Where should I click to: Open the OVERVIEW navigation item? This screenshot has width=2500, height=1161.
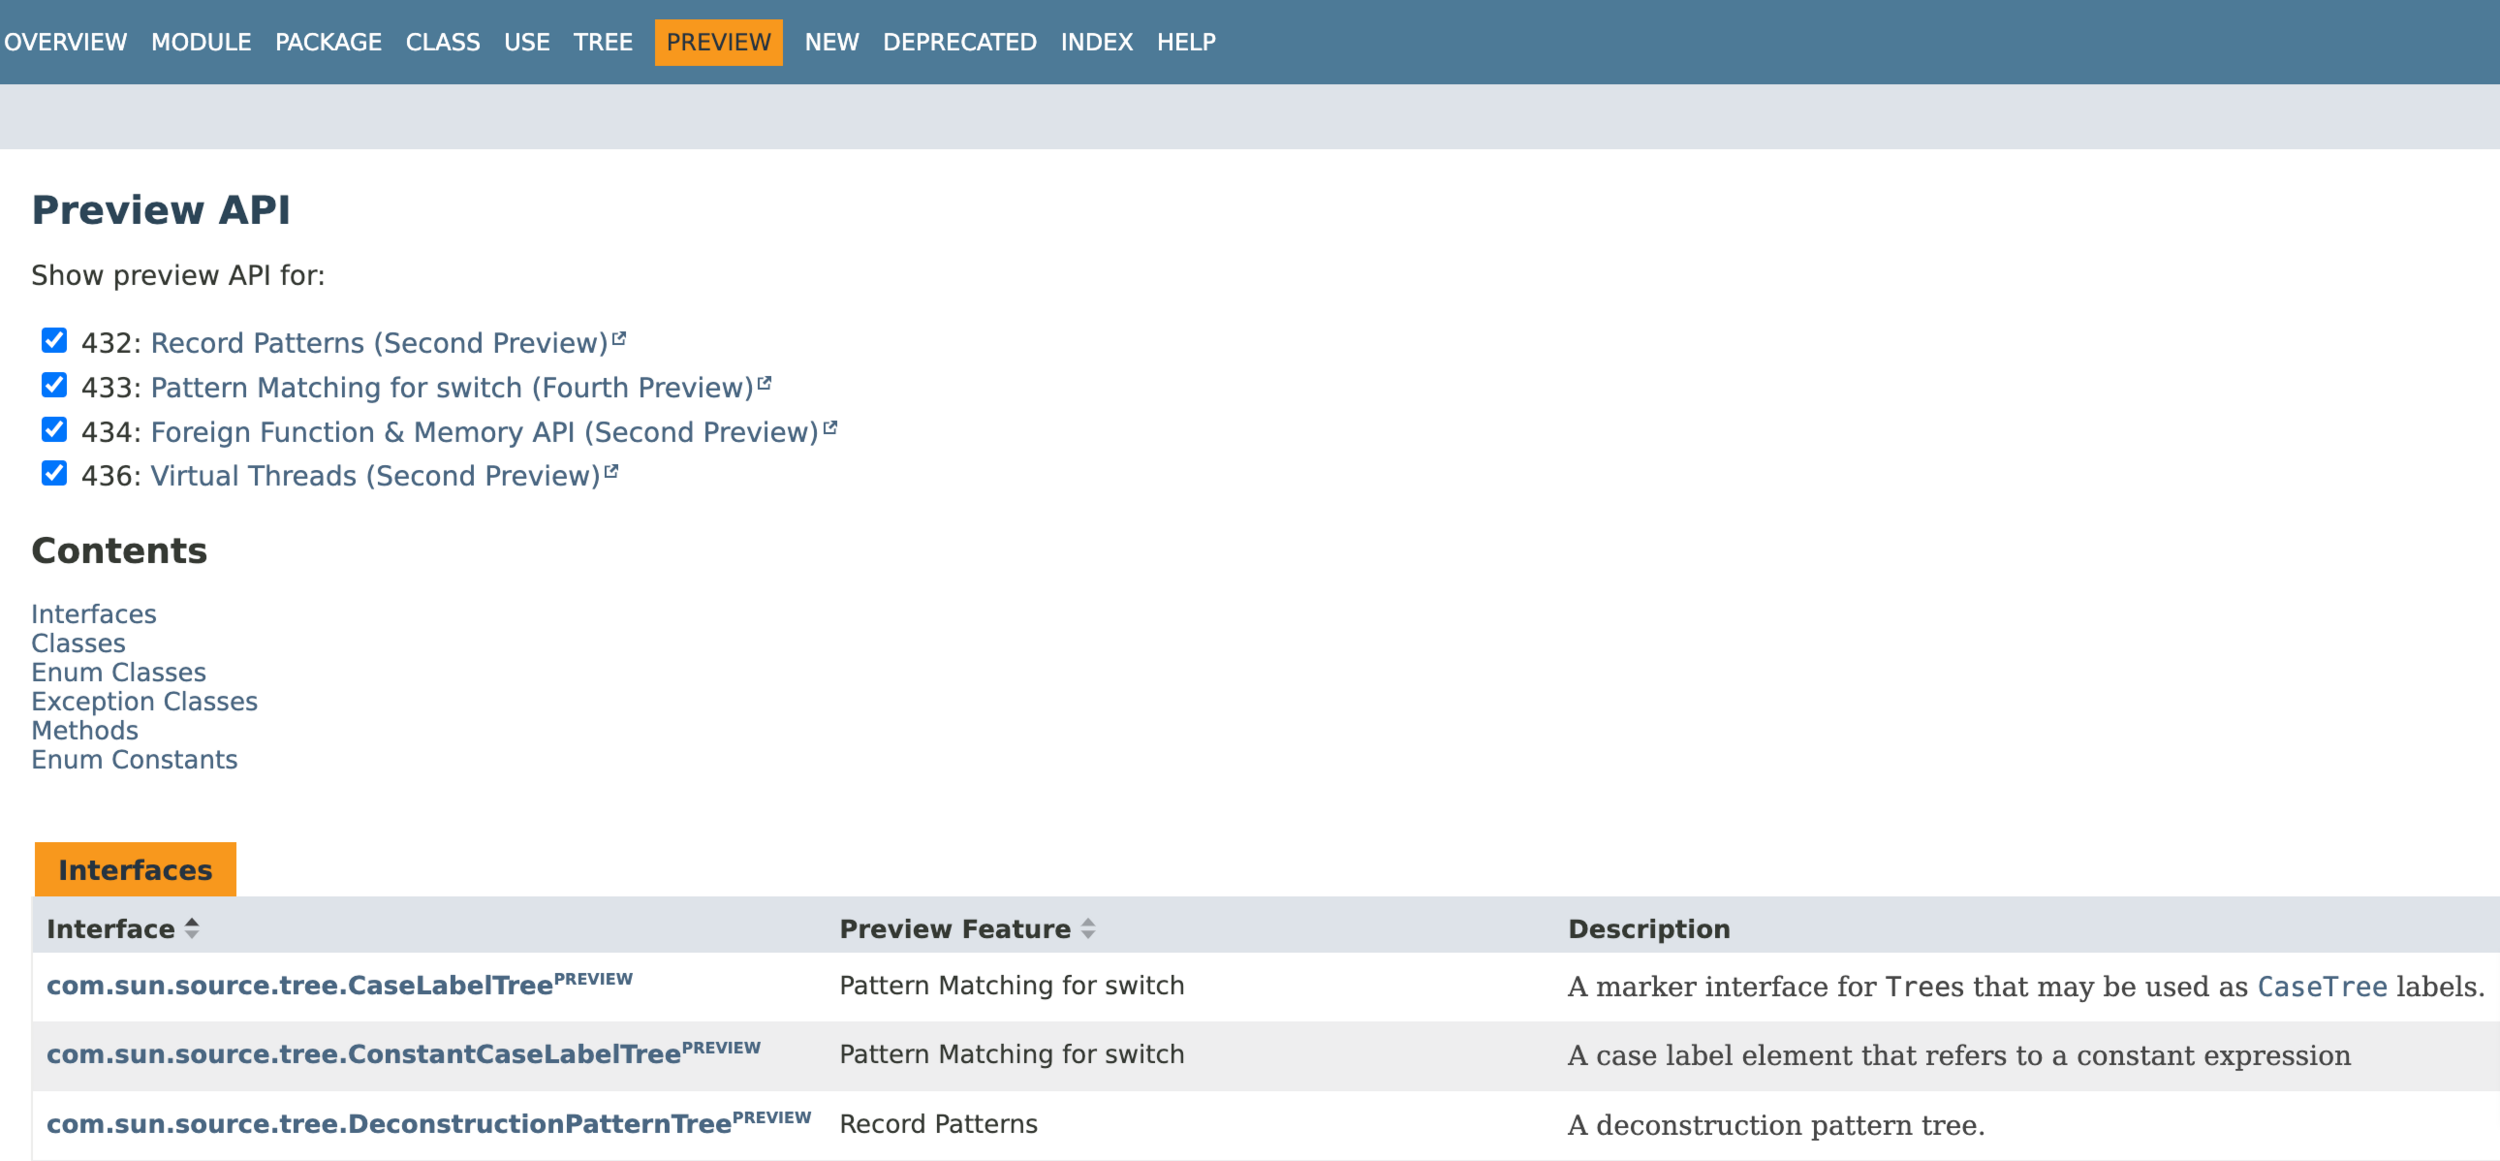click(66, 42)
